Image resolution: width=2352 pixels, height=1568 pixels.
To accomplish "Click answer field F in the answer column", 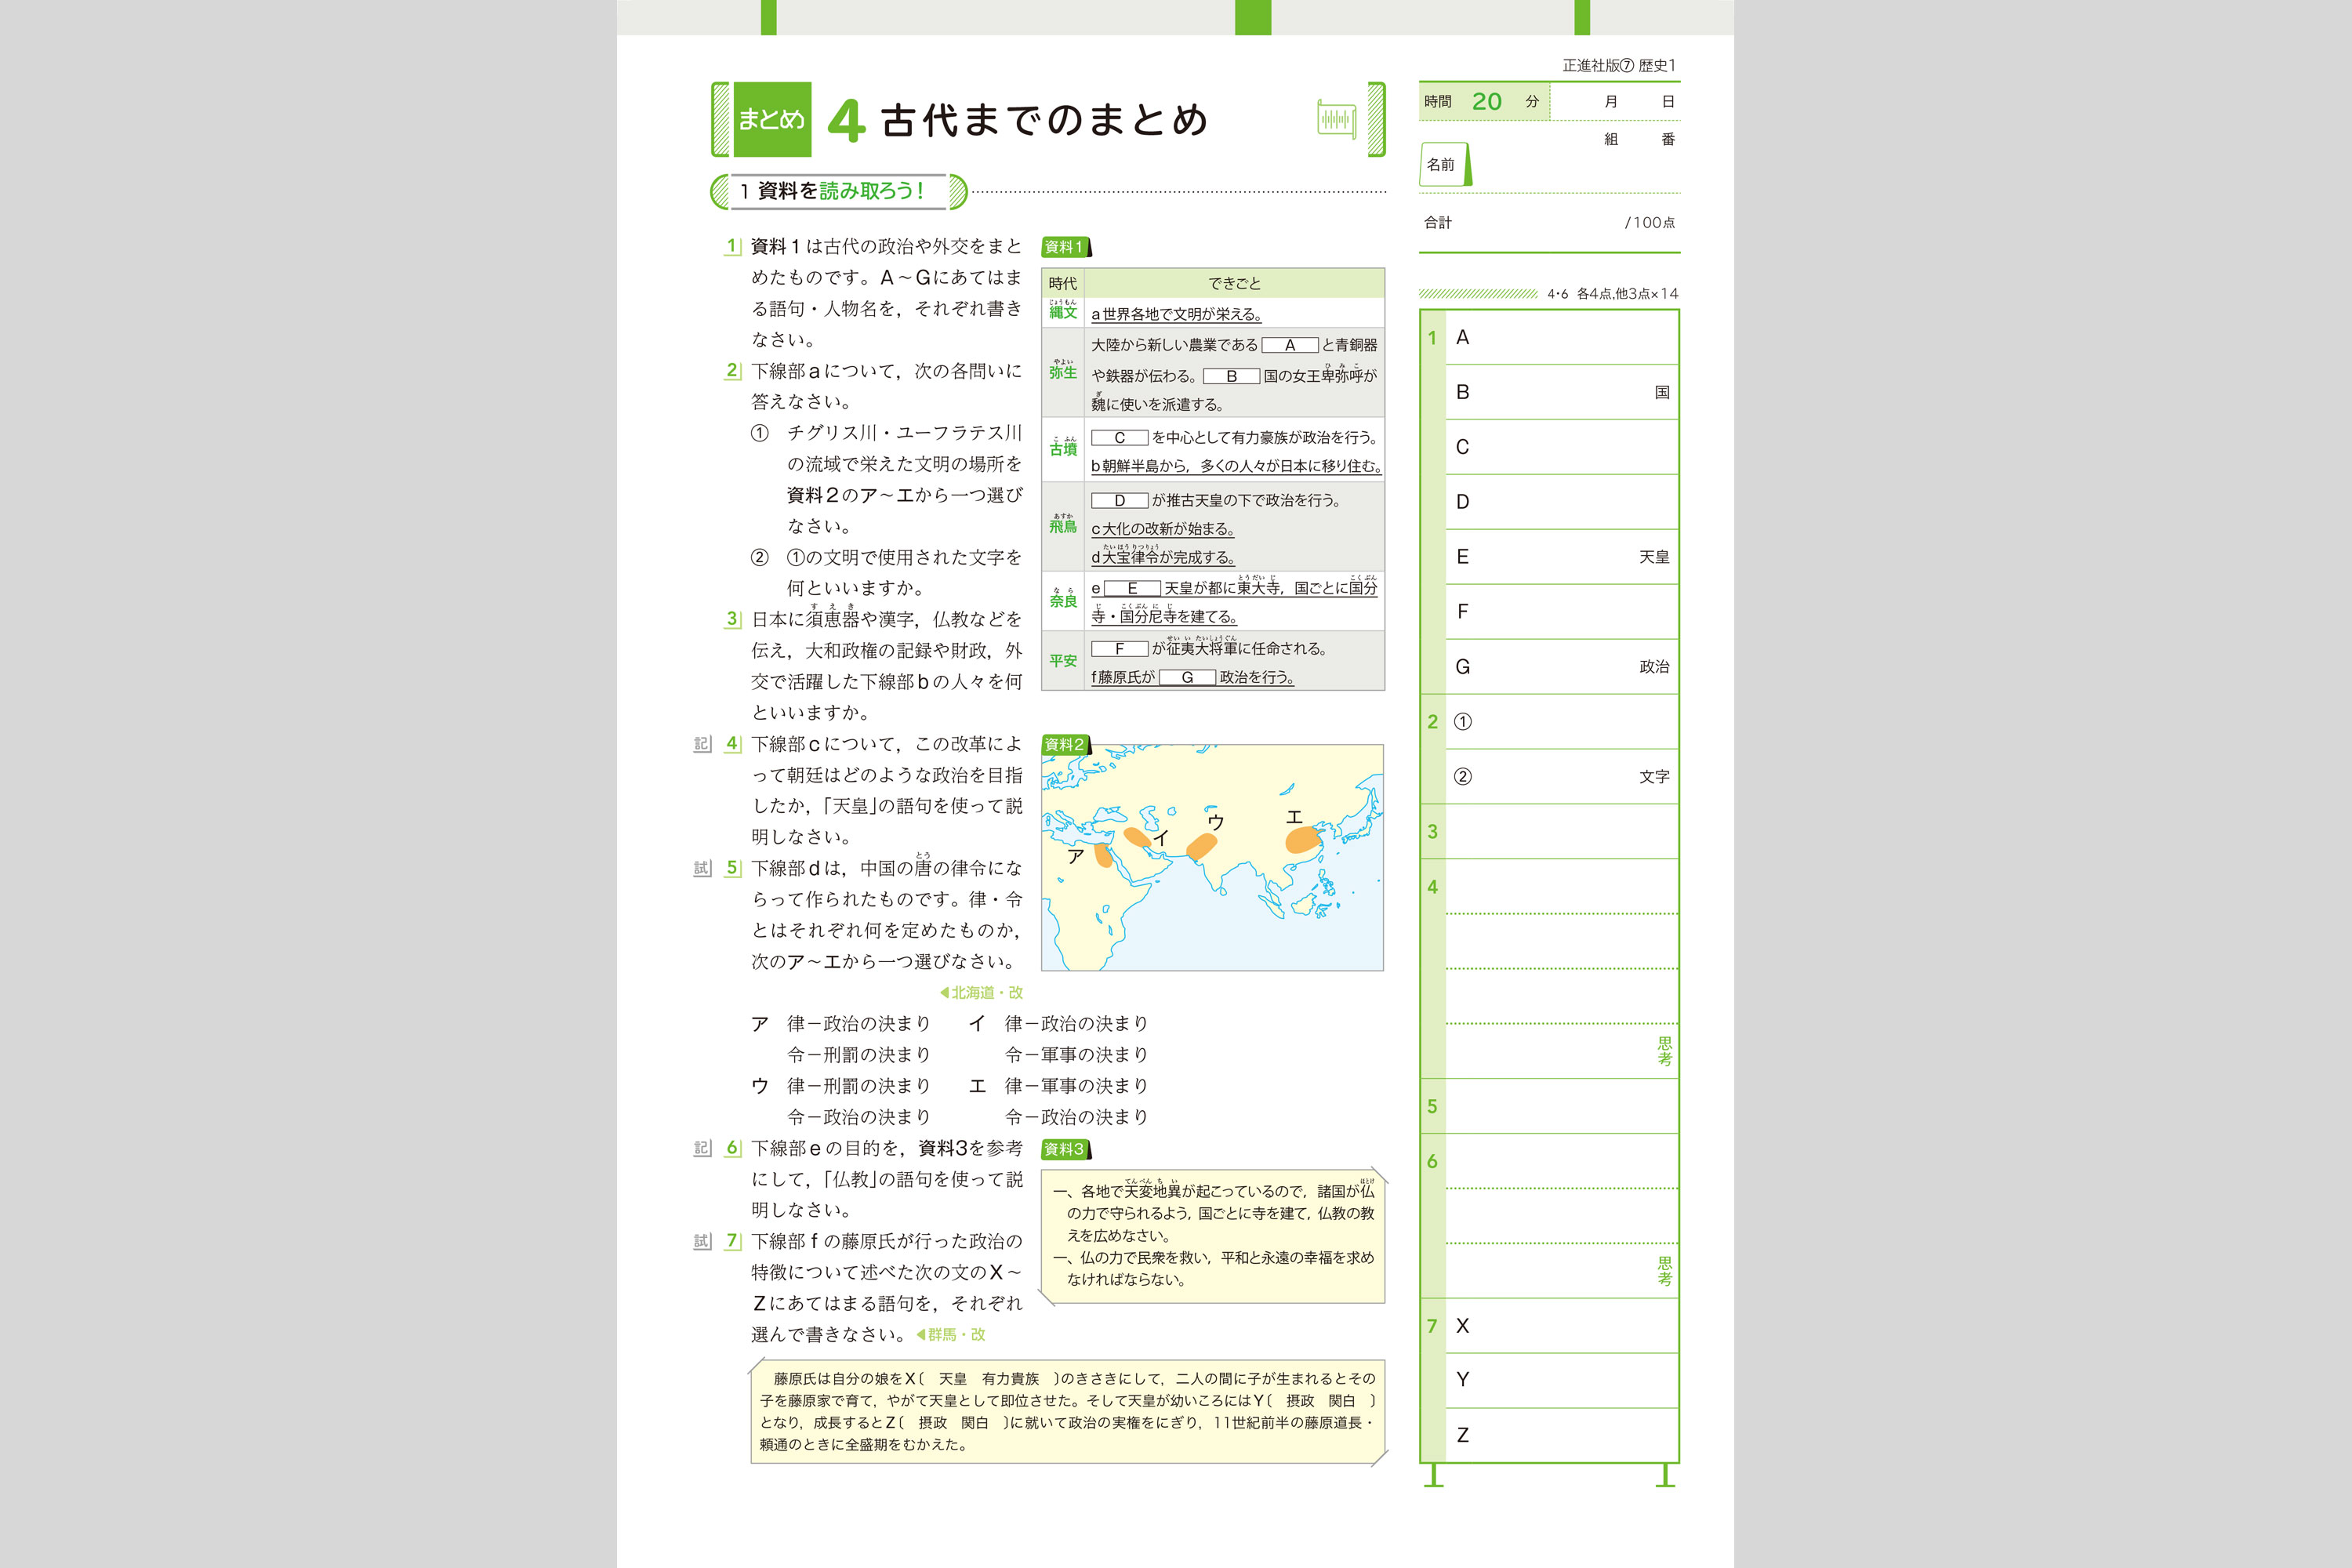I will click(1562, 612).
